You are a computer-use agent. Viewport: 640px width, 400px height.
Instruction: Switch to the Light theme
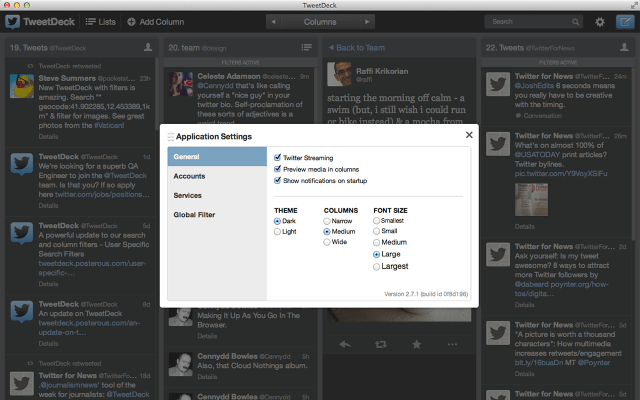278,232
